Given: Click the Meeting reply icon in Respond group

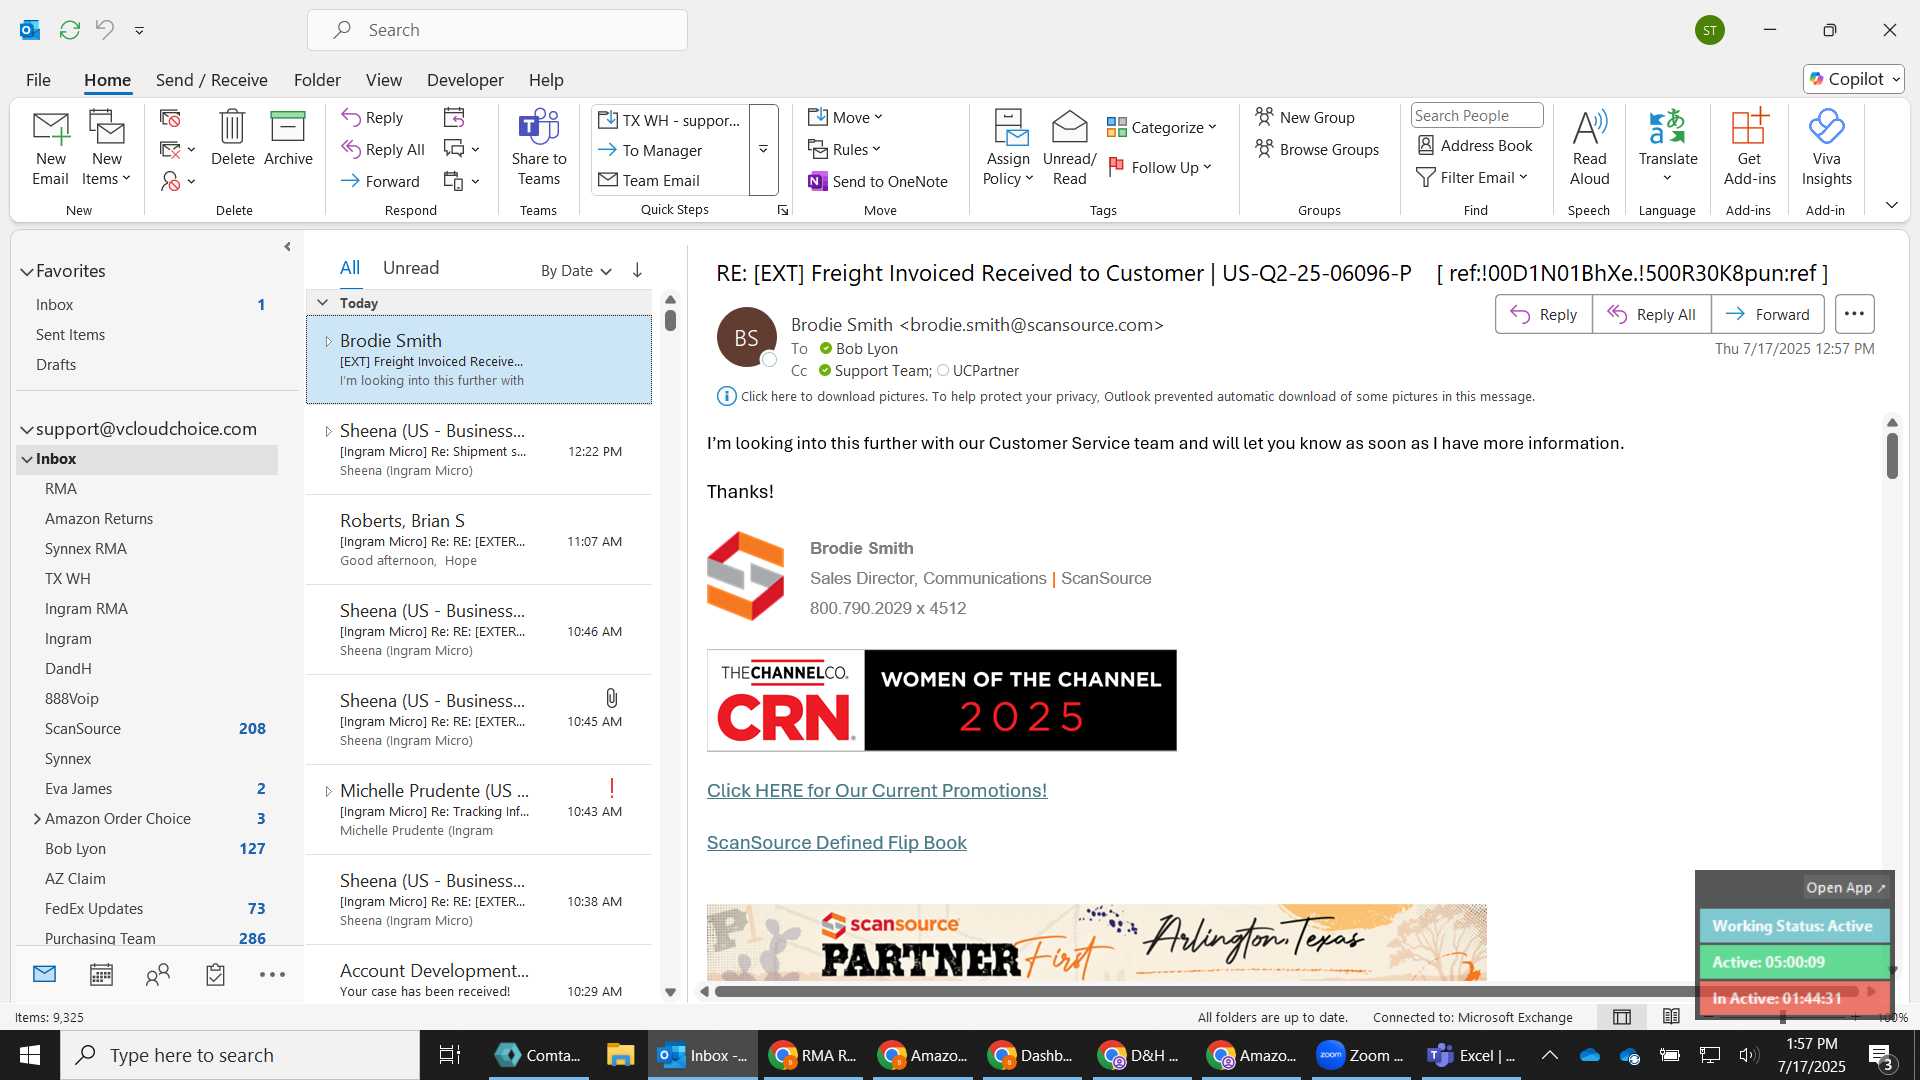Looking at the screenshot, I should coord(454,118).
